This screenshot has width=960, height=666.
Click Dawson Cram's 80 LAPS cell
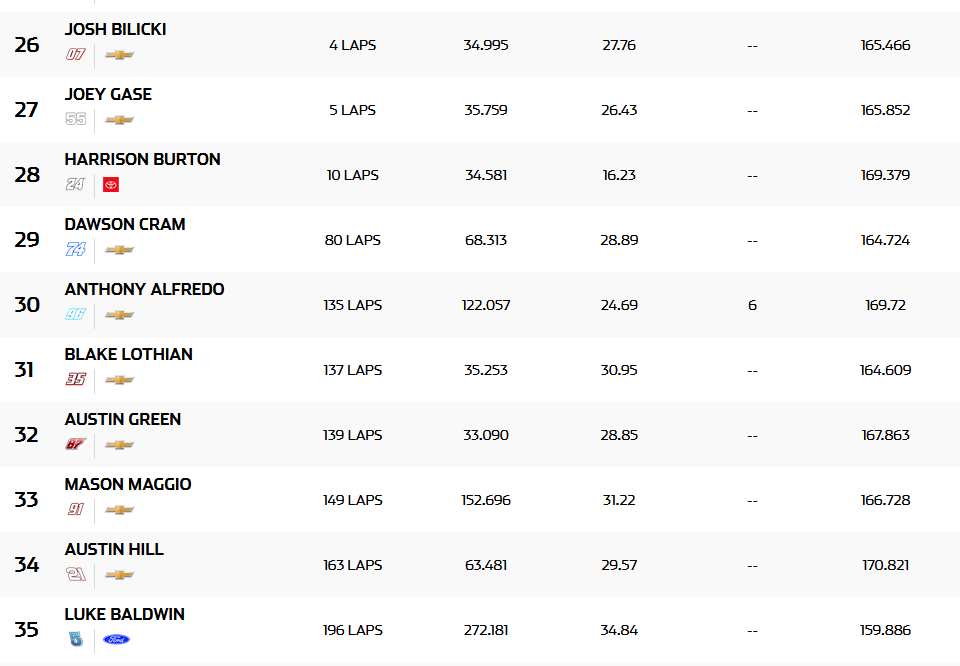(x=352, y=240)
